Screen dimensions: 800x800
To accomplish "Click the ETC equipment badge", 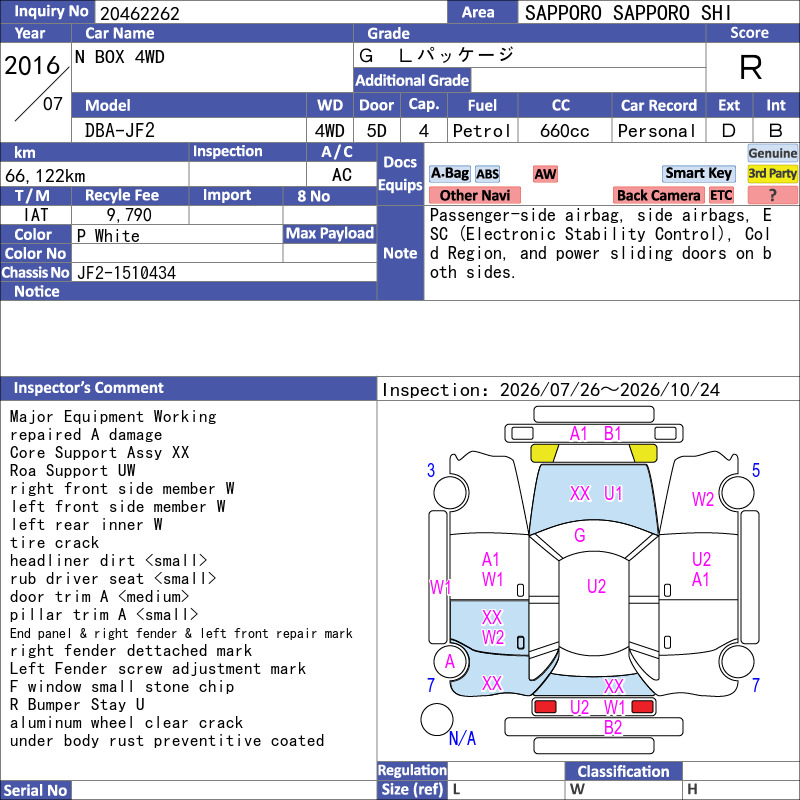I will (x=721, y=195).
